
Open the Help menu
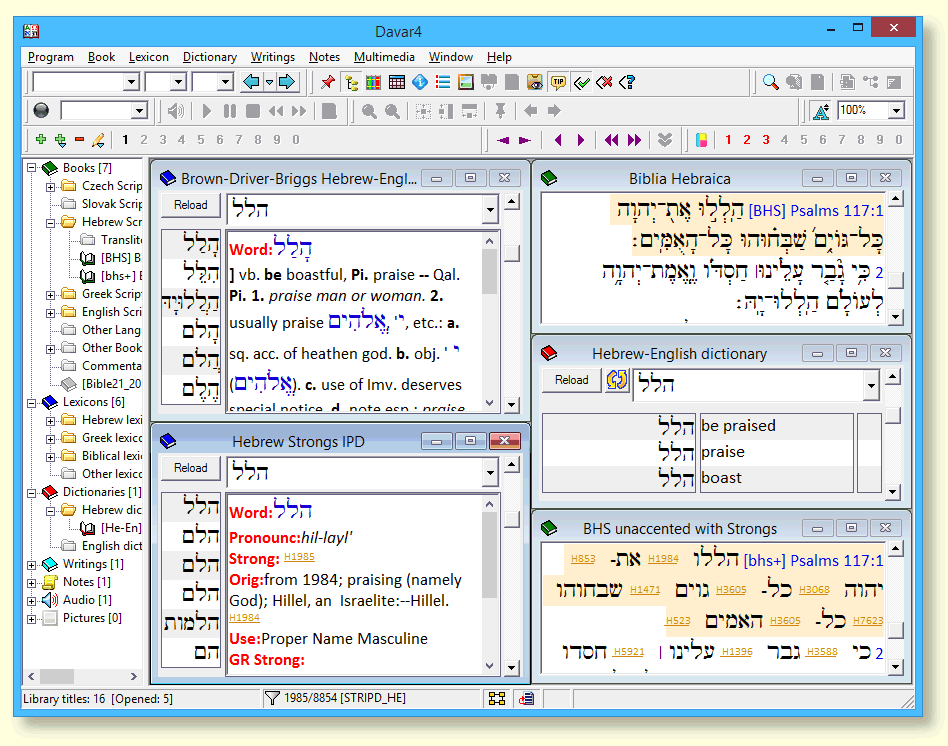[x=499, y=57]
